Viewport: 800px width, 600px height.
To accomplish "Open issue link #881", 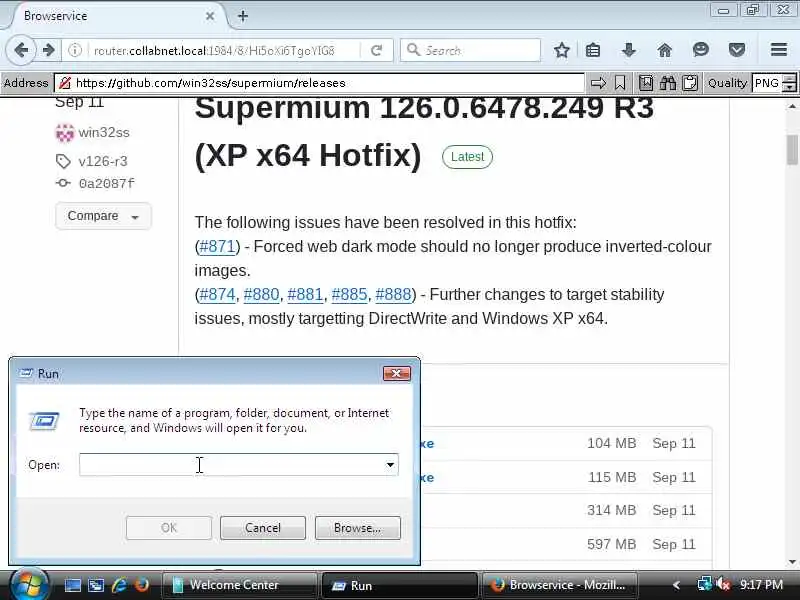I will (305, 294).
